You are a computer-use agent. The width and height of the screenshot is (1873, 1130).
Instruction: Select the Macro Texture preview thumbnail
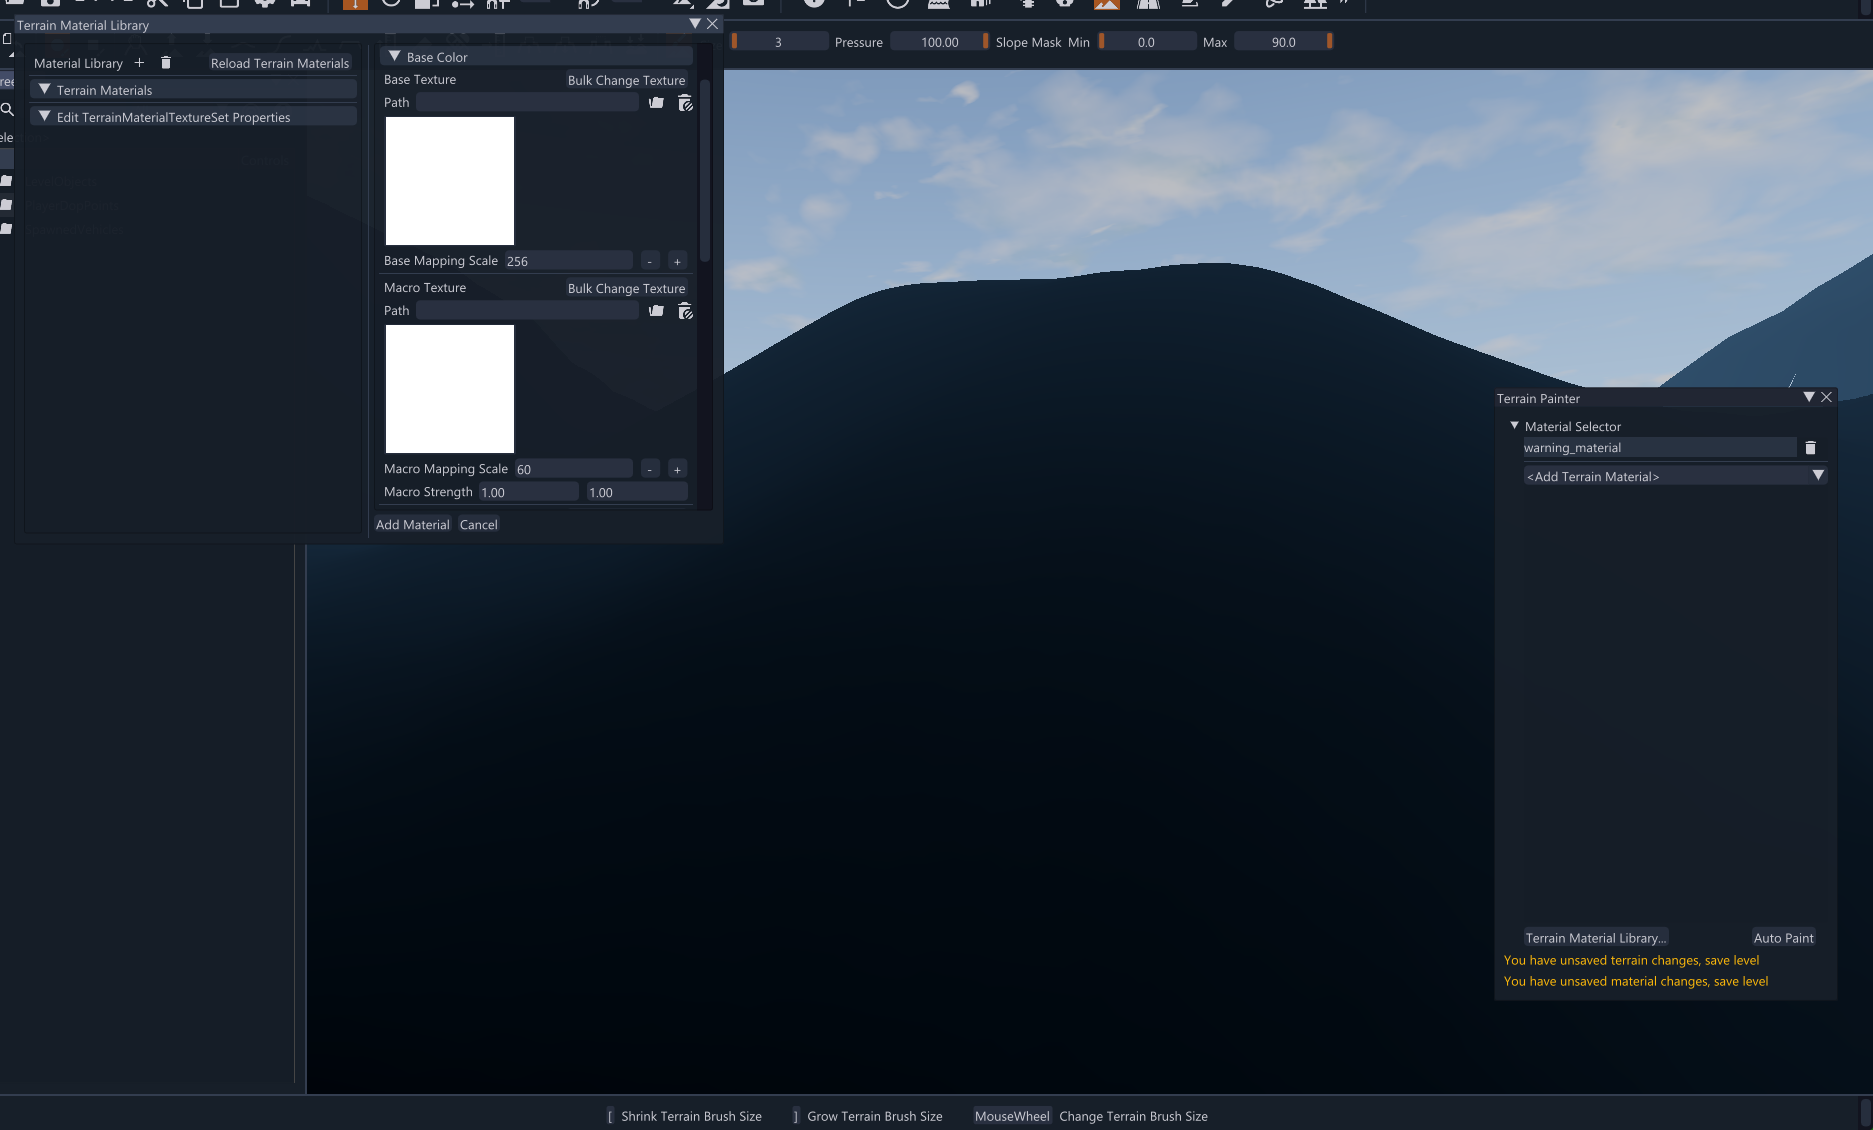(x=450, y=389)
